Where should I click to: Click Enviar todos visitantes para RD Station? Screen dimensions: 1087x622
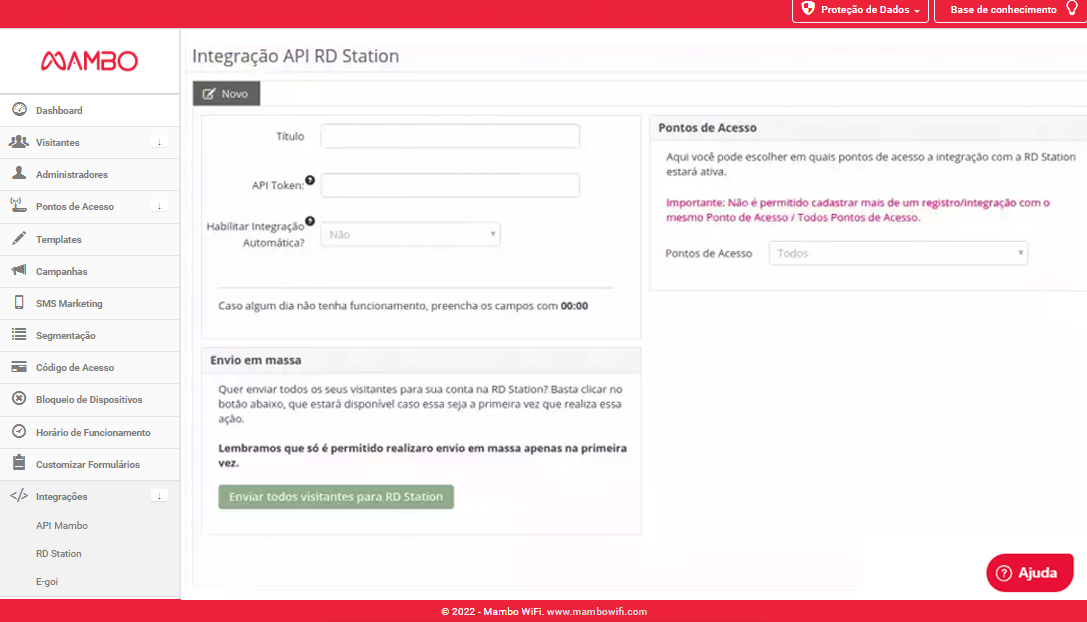click(x=336, y=496)
